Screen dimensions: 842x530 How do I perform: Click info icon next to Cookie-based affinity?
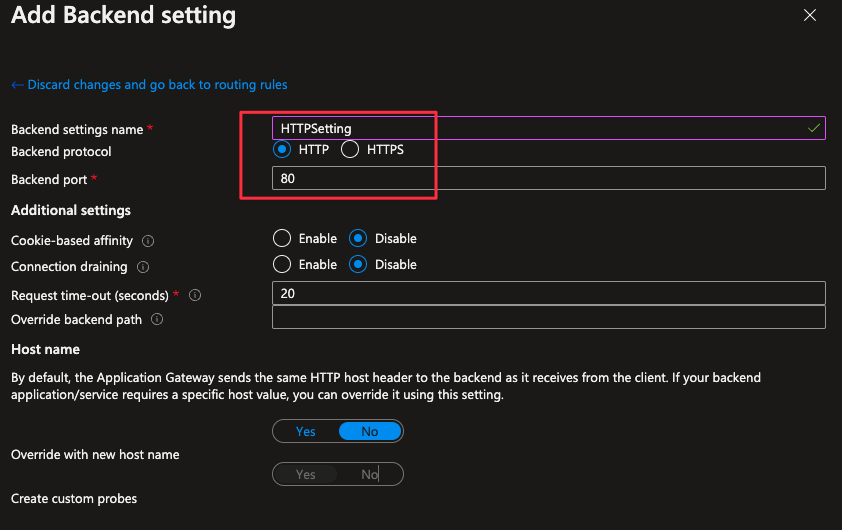pos(148,241)
